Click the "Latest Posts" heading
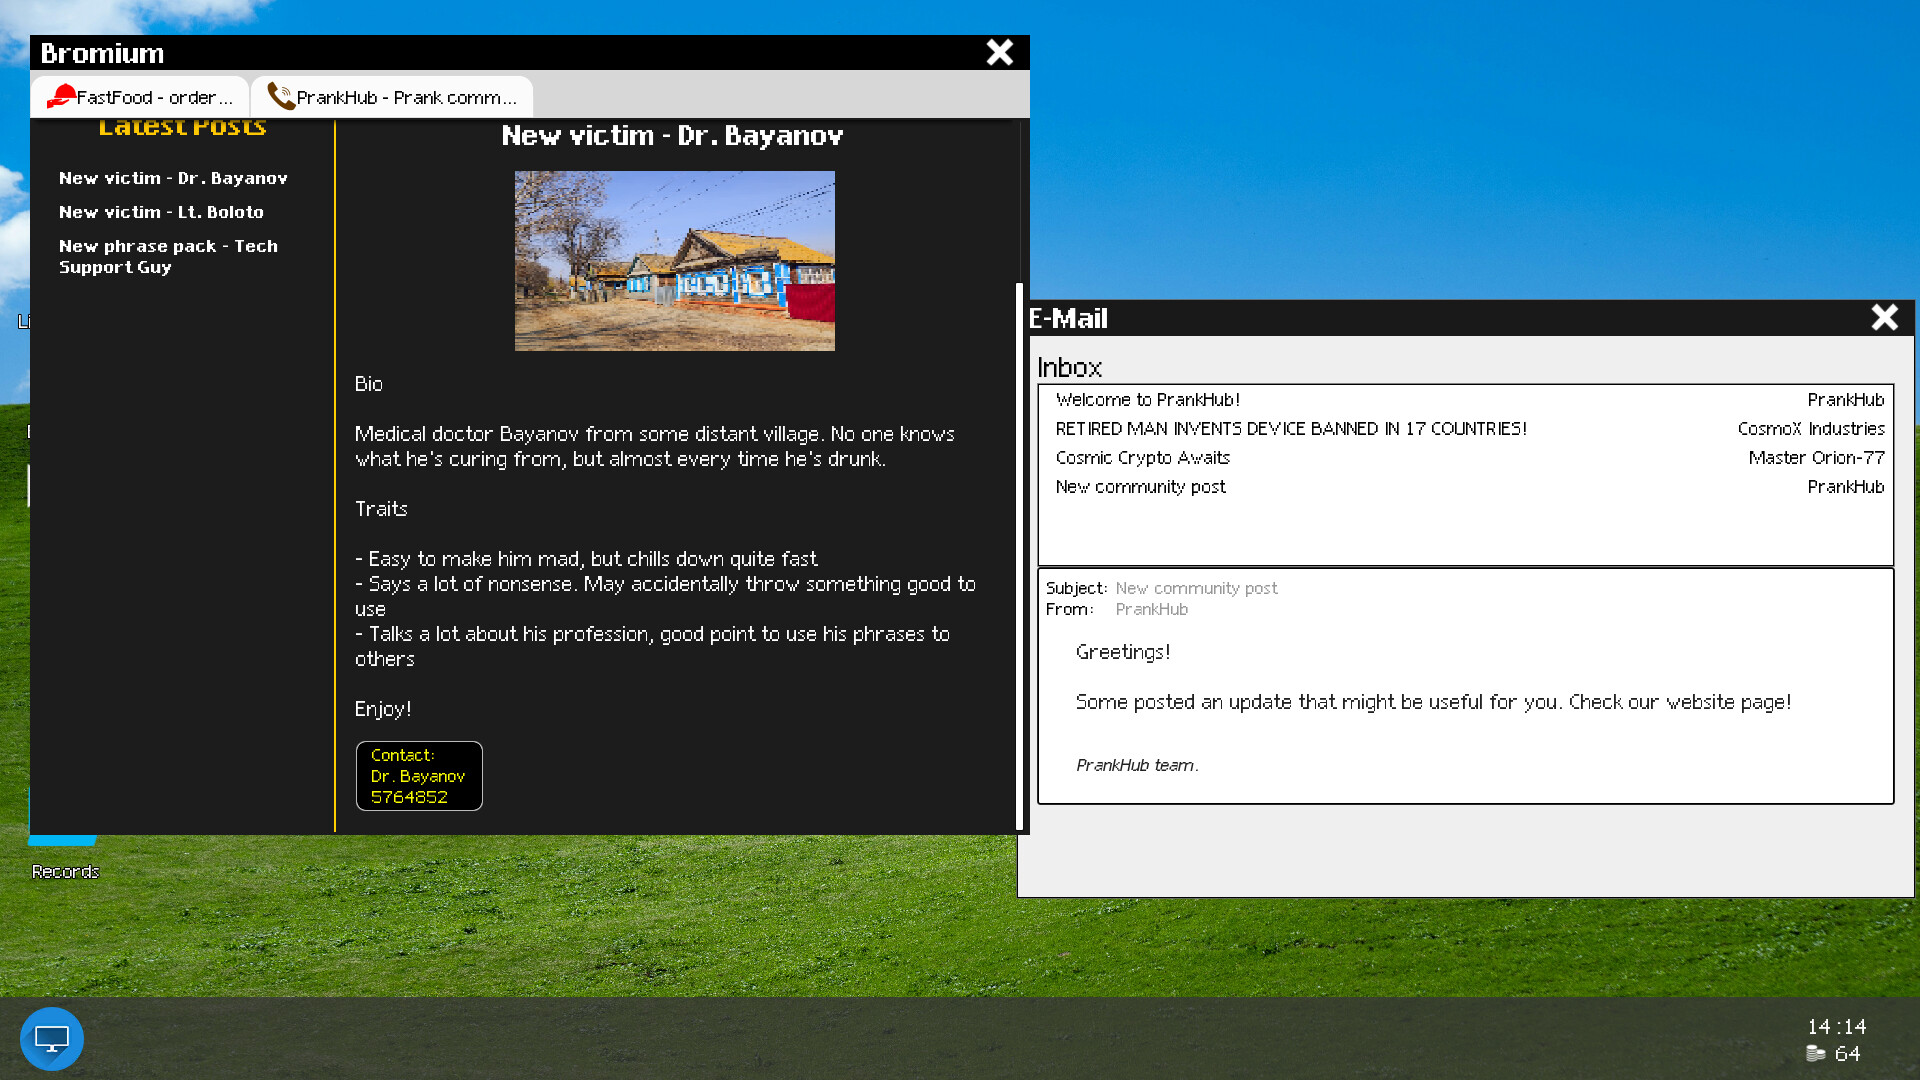Screen dimensions: 1920x1080 181,126
